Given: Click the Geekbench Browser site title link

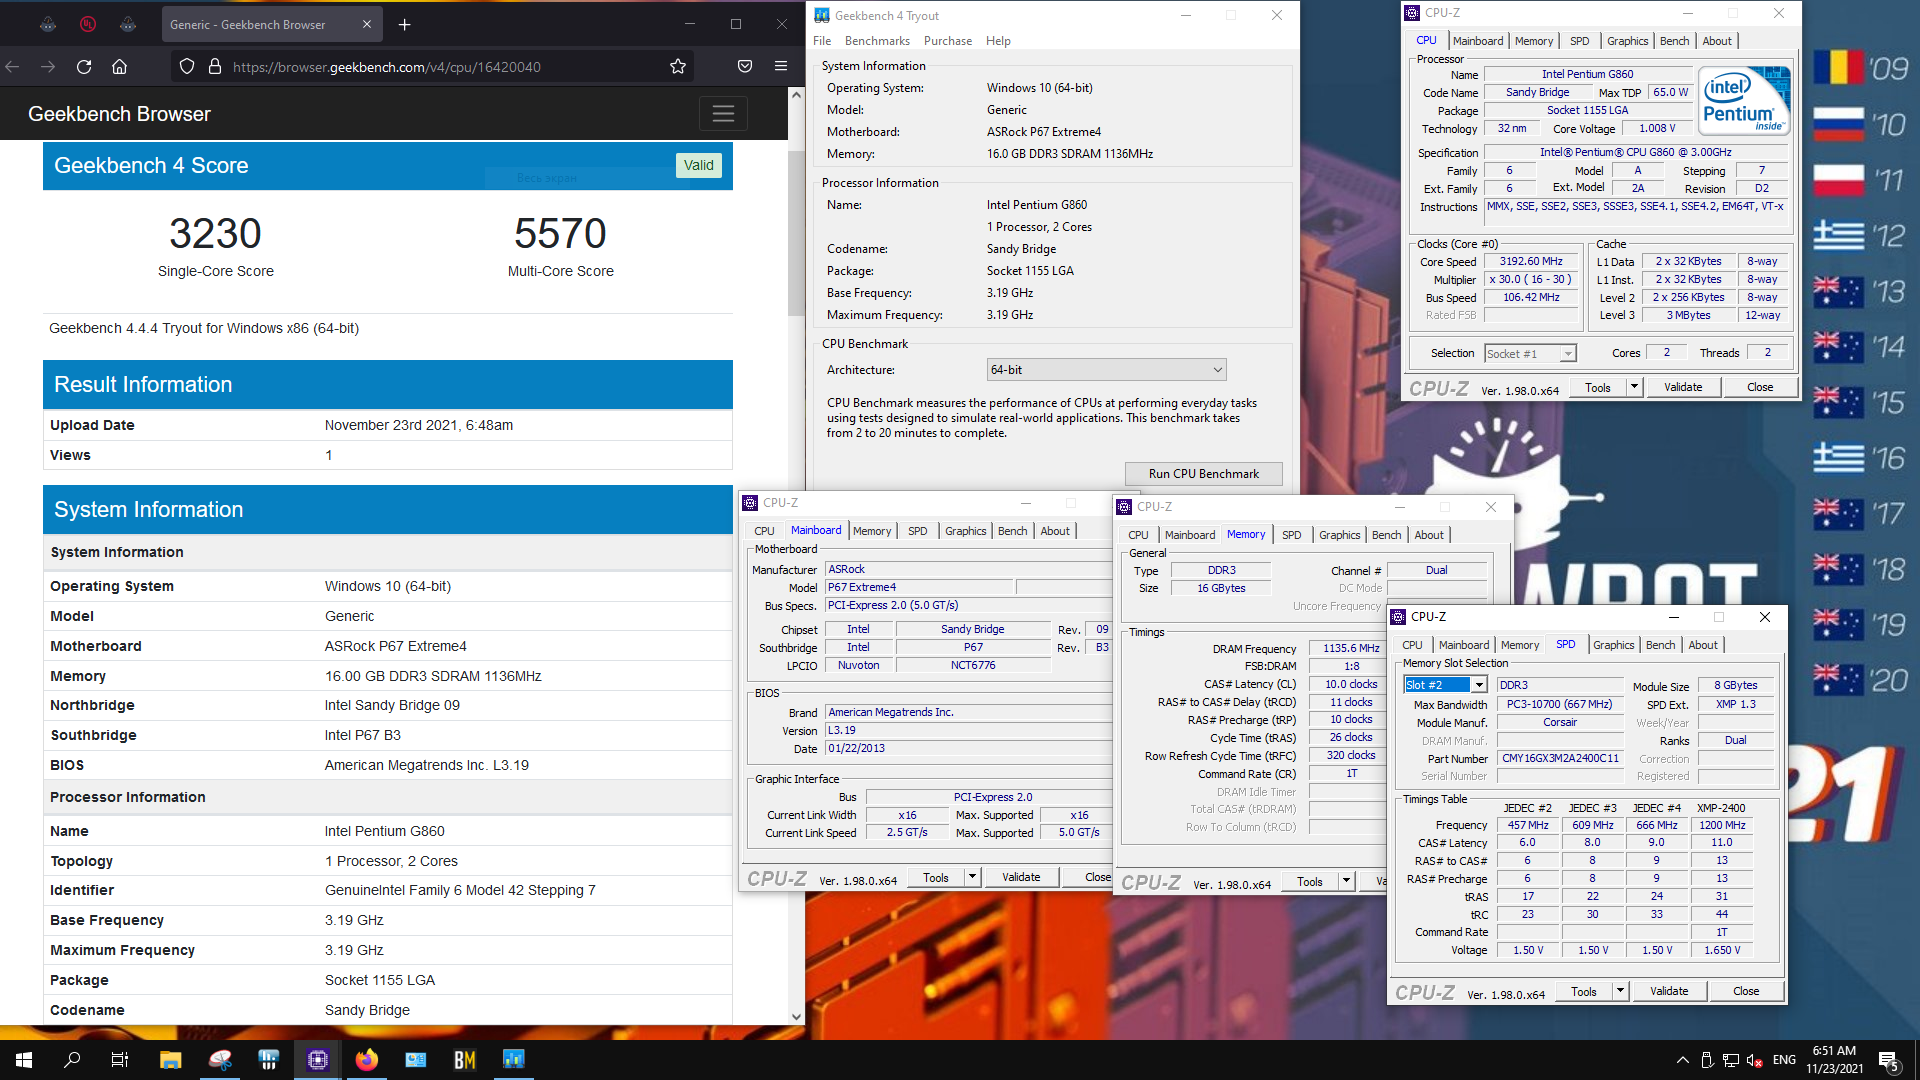Looking at the screenshot, I should tap(119, 114).
